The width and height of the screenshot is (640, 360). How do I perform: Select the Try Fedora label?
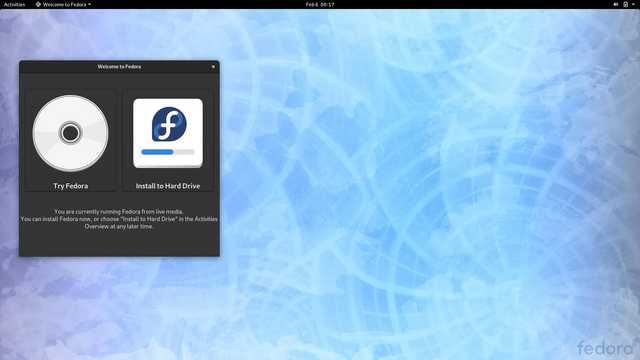point(70,186)
